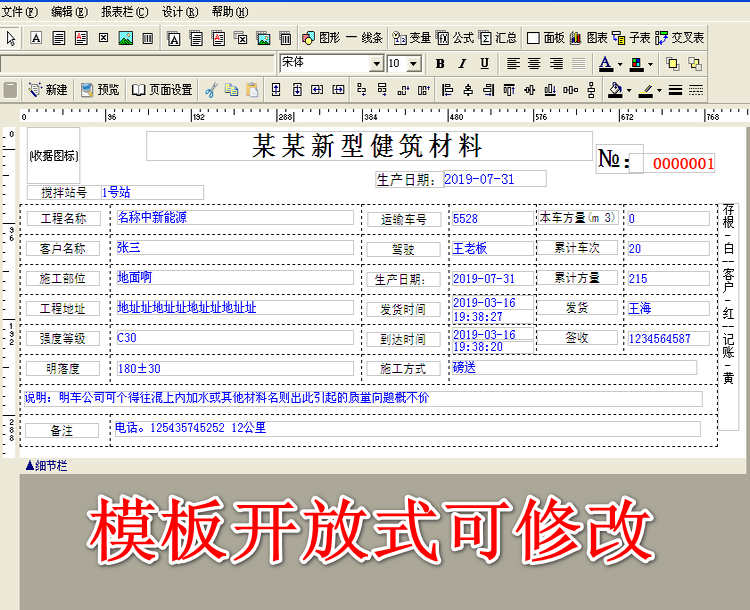The height and width of the screenshot is (610, 750).
Task: Center-align the text
Action: pyautogui.click(x=534, y=64)
